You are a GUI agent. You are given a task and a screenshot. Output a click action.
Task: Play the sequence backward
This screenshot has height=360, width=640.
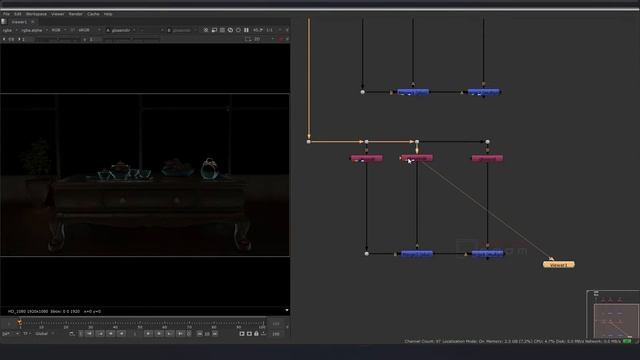(121, 334)
